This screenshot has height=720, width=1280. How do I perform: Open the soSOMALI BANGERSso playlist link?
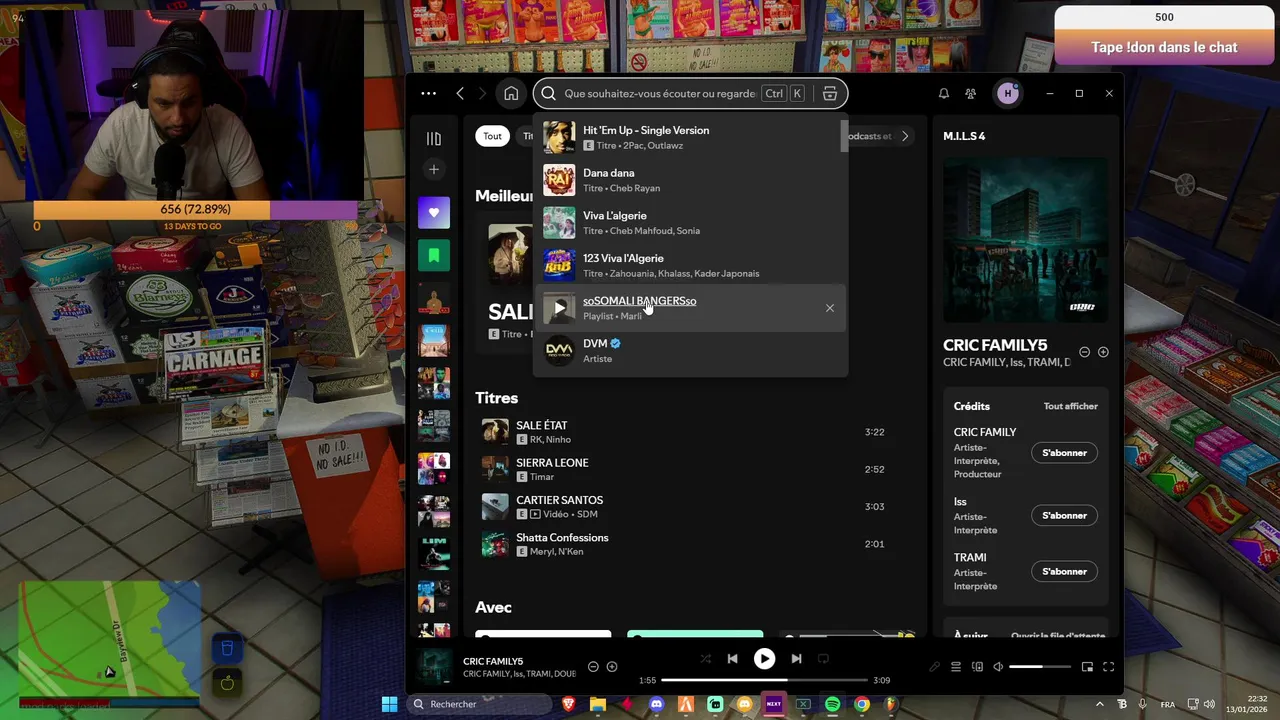639,301
